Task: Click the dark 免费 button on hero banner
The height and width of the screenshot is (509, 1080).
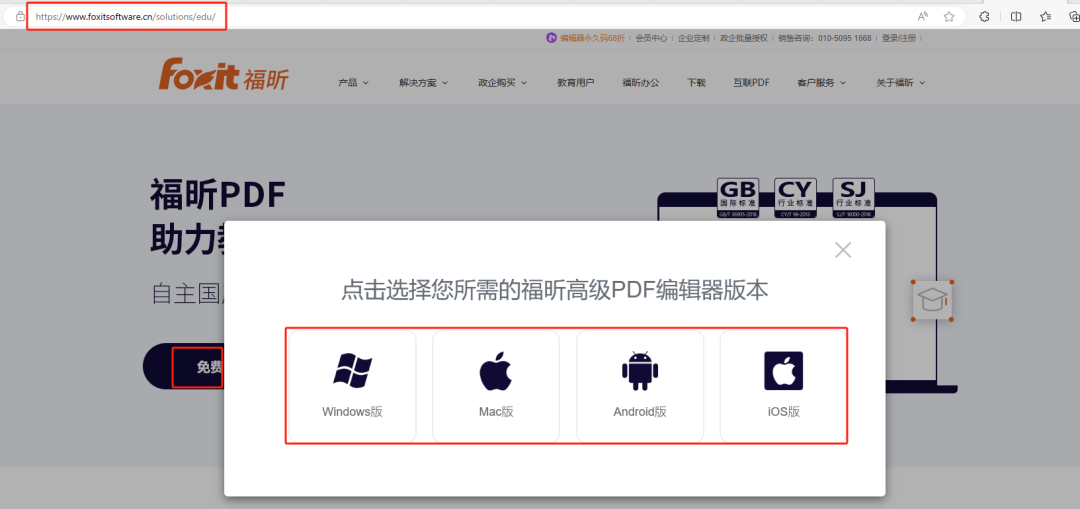Action: (x=184, y=366)
